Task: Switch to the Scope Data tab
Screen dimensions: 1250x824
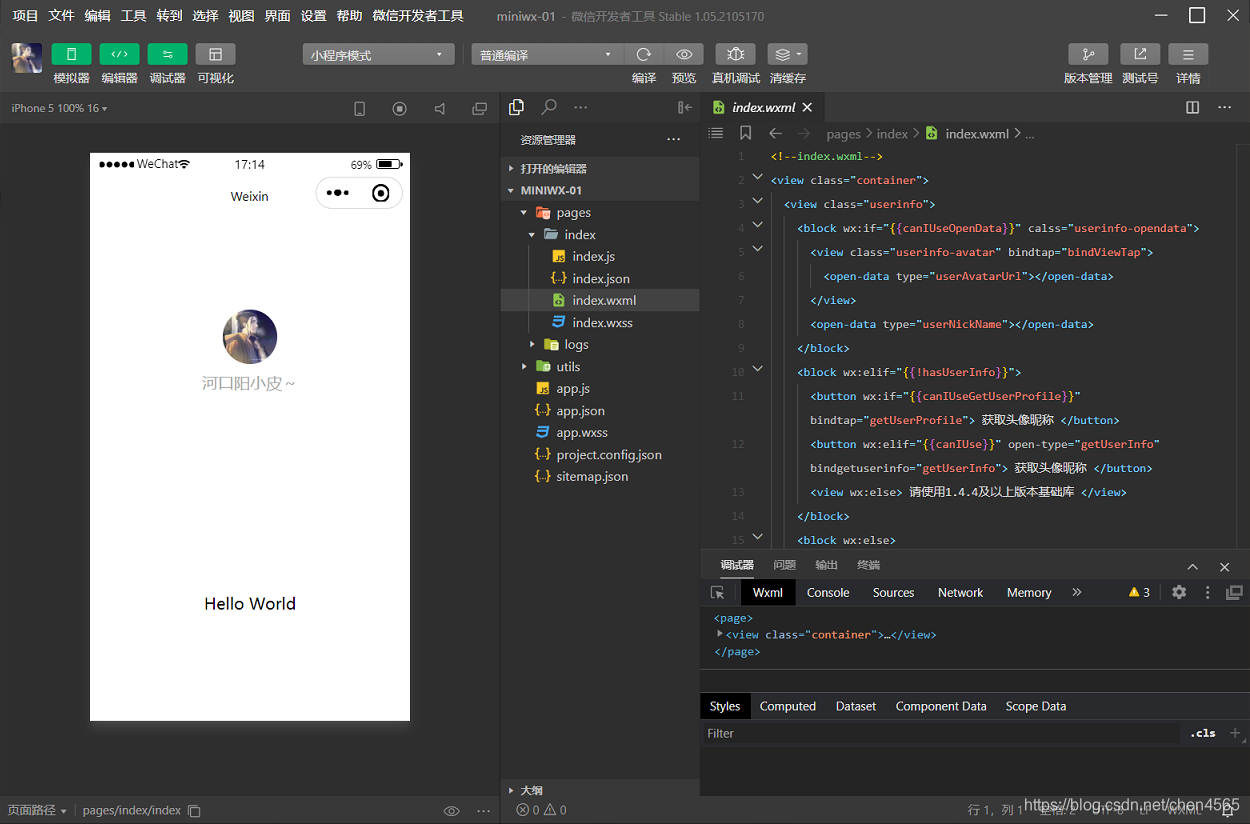Action: click(x=1035, y=706)
